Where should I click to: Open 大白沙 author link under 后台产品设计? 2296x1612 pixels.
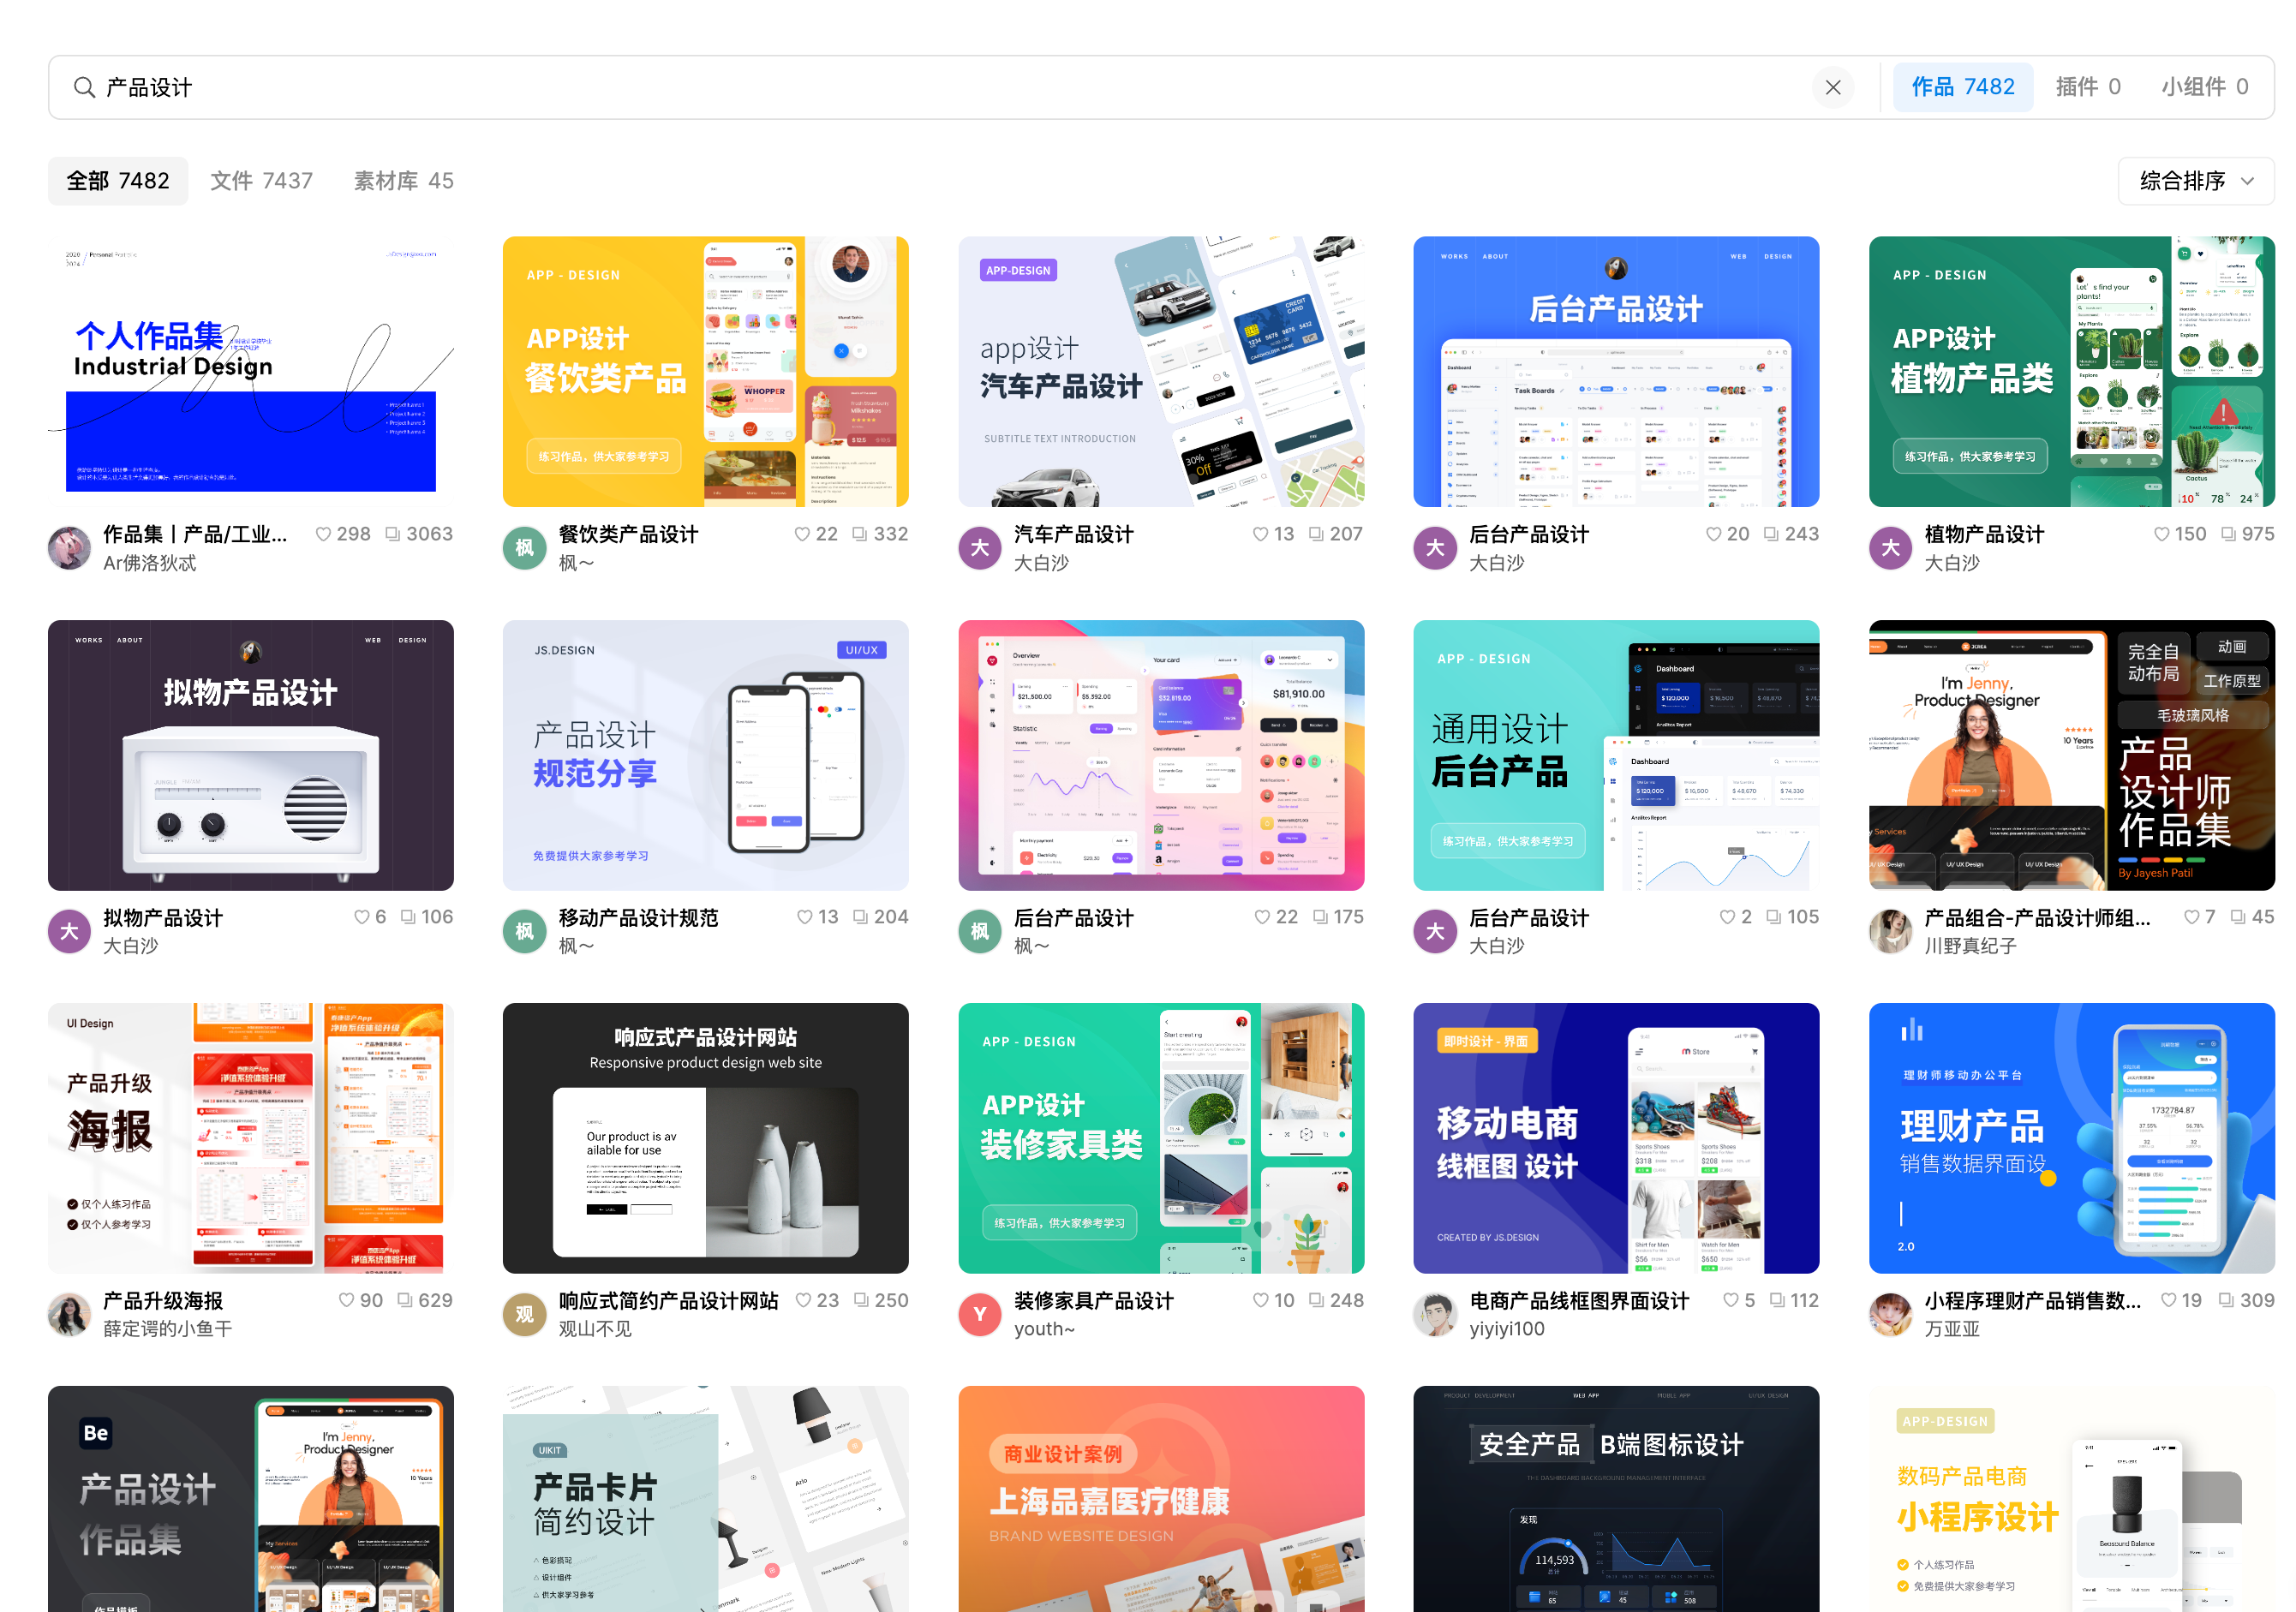point(1496,563)
